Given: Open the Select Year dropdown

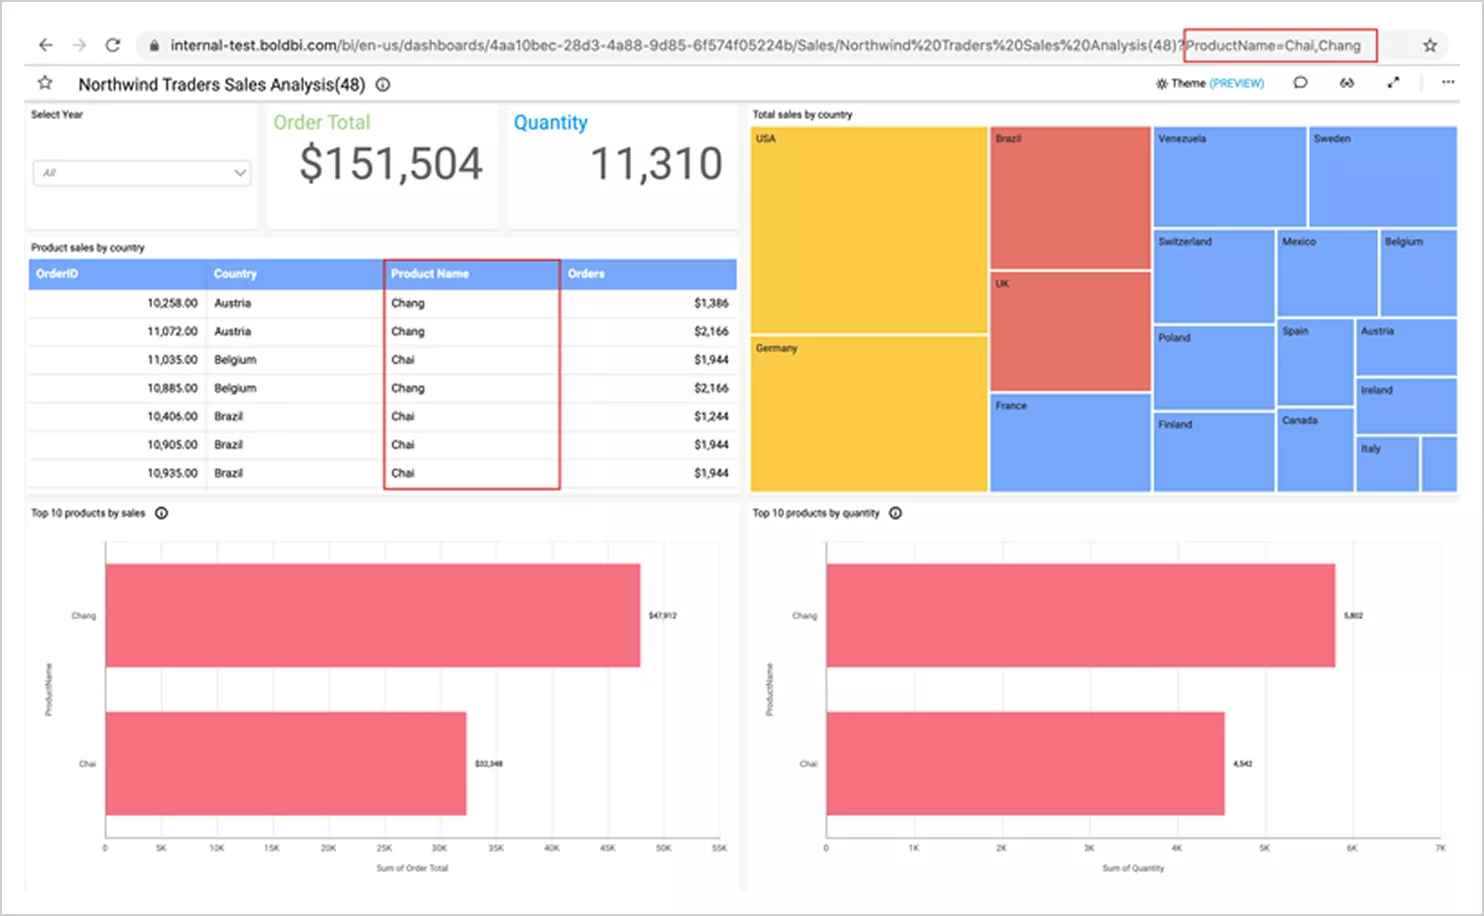Looking at the screenshot, I should pyautogui.click(x=142, y=173).
